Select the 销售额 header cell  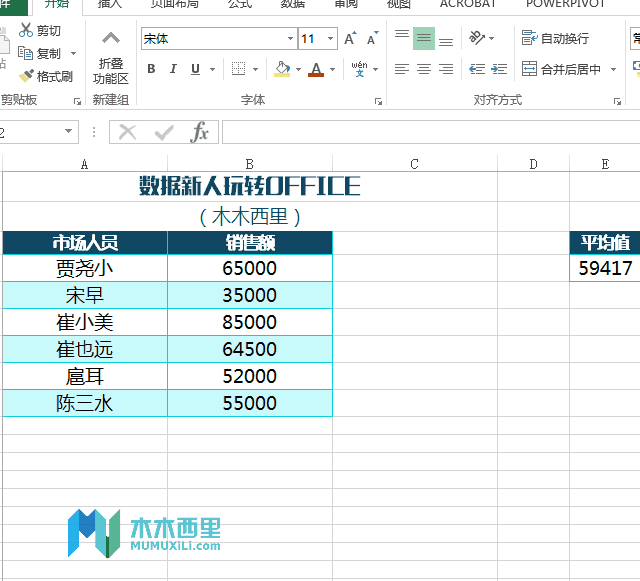(250, 243)
